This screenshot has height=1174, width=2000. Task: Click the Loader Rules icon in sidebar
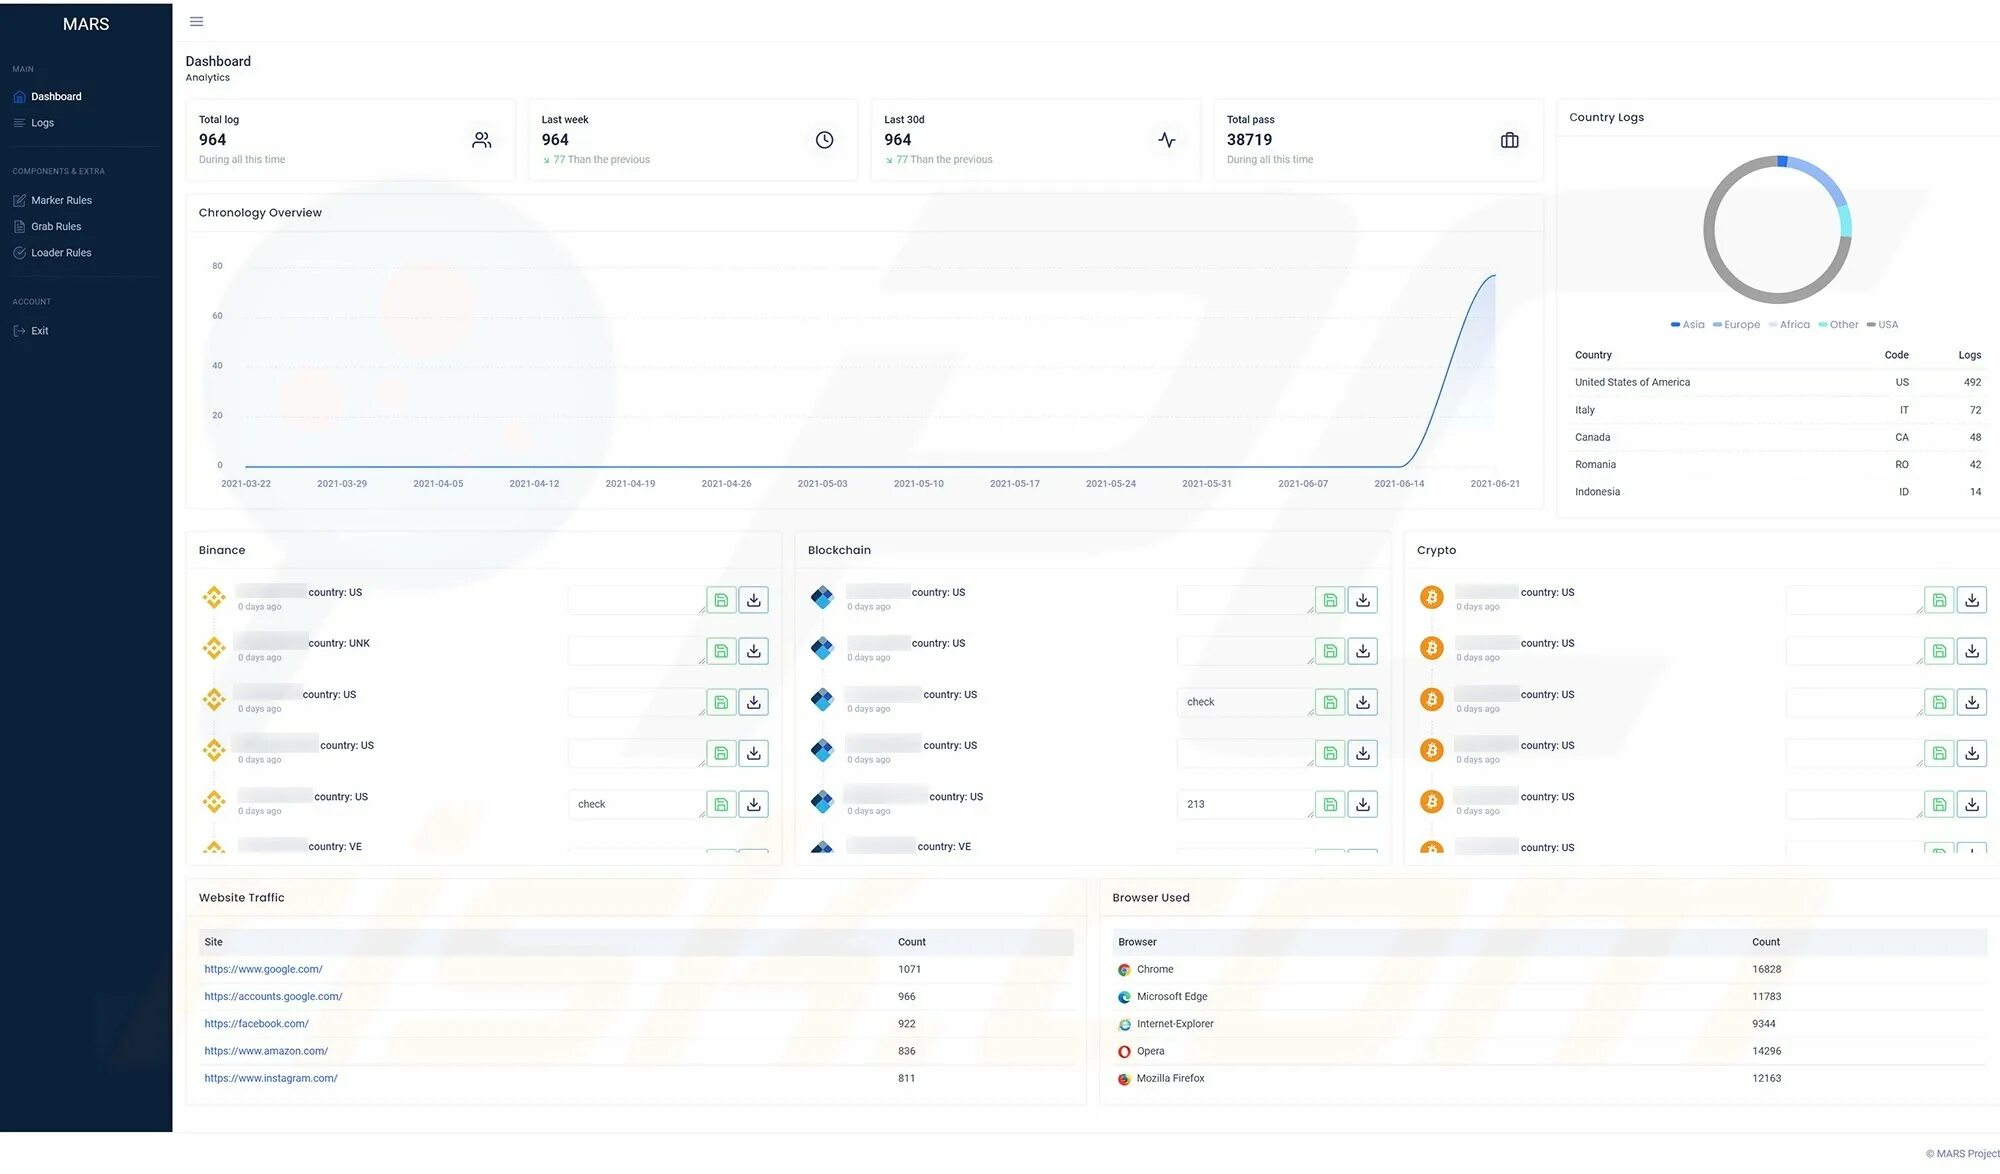coord(18,253)
